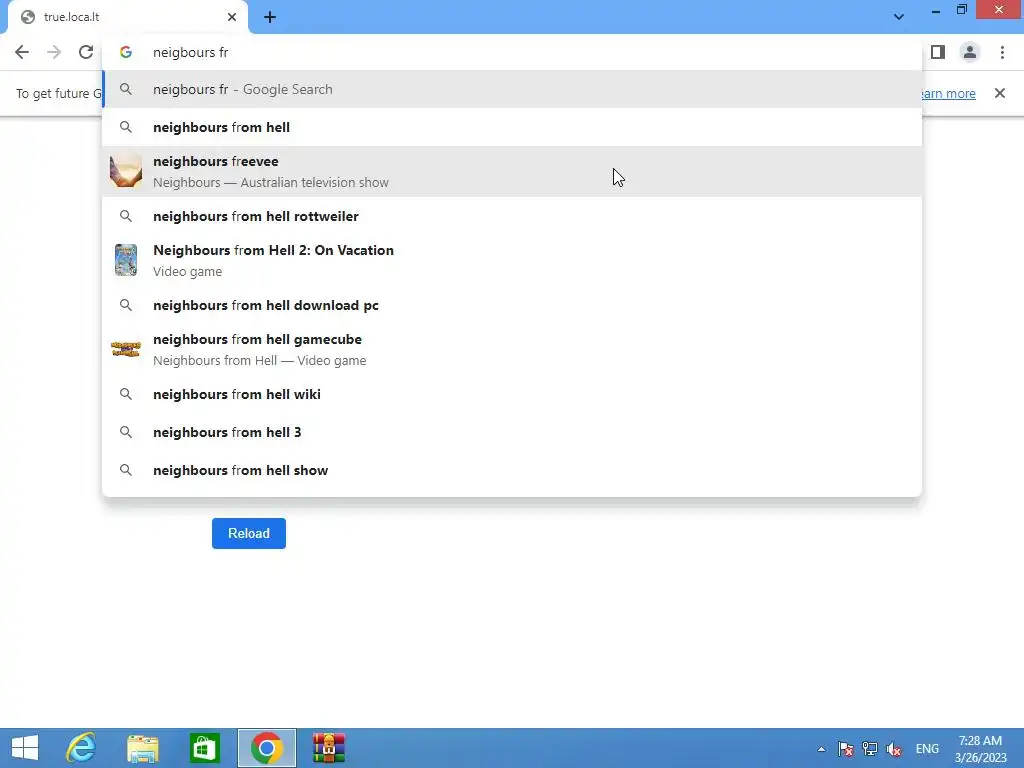Image resolution: width=1024 pixels, height=768 pixels.
Task: Click the browser back arrow
Action: click(x=22, y=52)
